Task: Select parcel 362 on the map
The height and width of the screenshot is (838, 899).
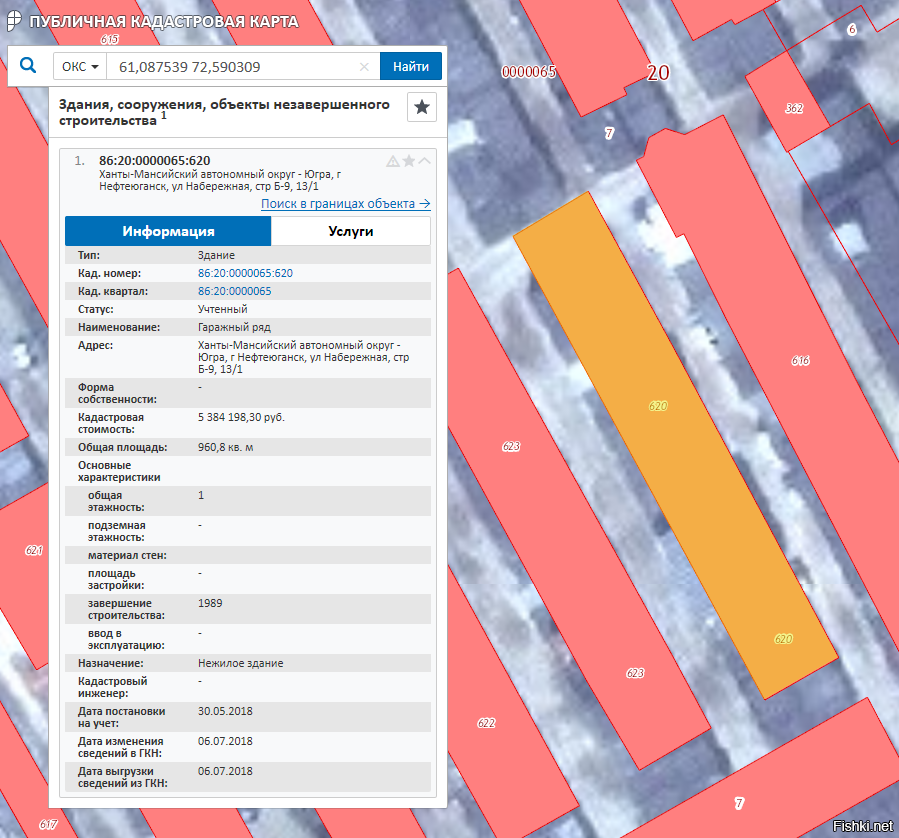Action: tap(794, 108)
